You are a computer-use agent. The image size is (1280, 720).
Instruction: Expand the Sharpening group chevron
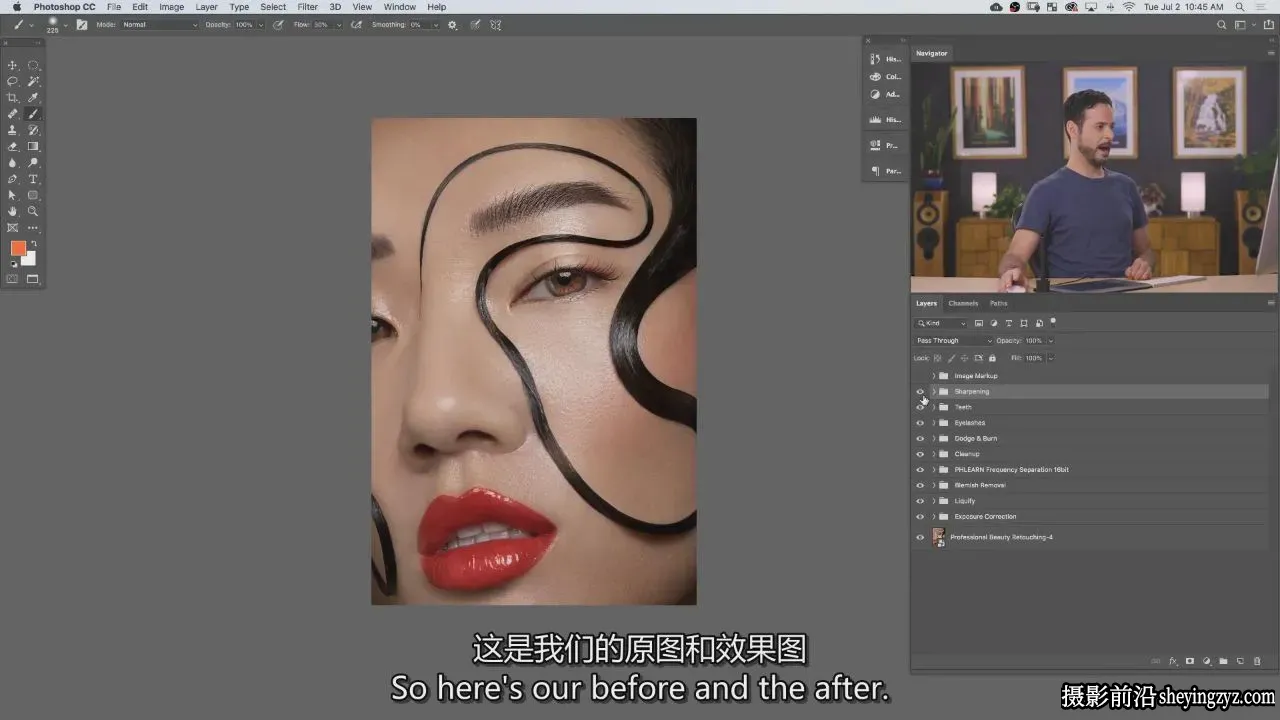click(934, 391)
